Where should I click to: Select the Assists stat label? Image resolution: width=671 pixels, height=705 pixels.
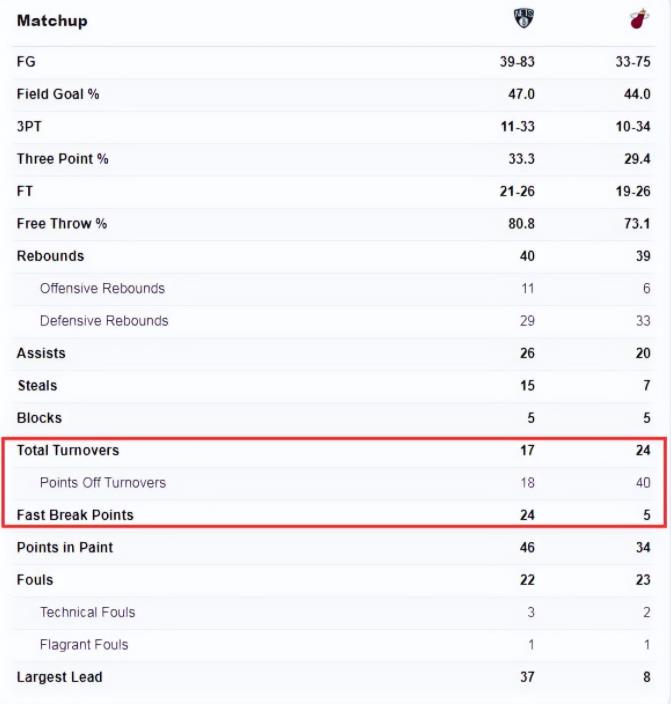coord(40,353)
